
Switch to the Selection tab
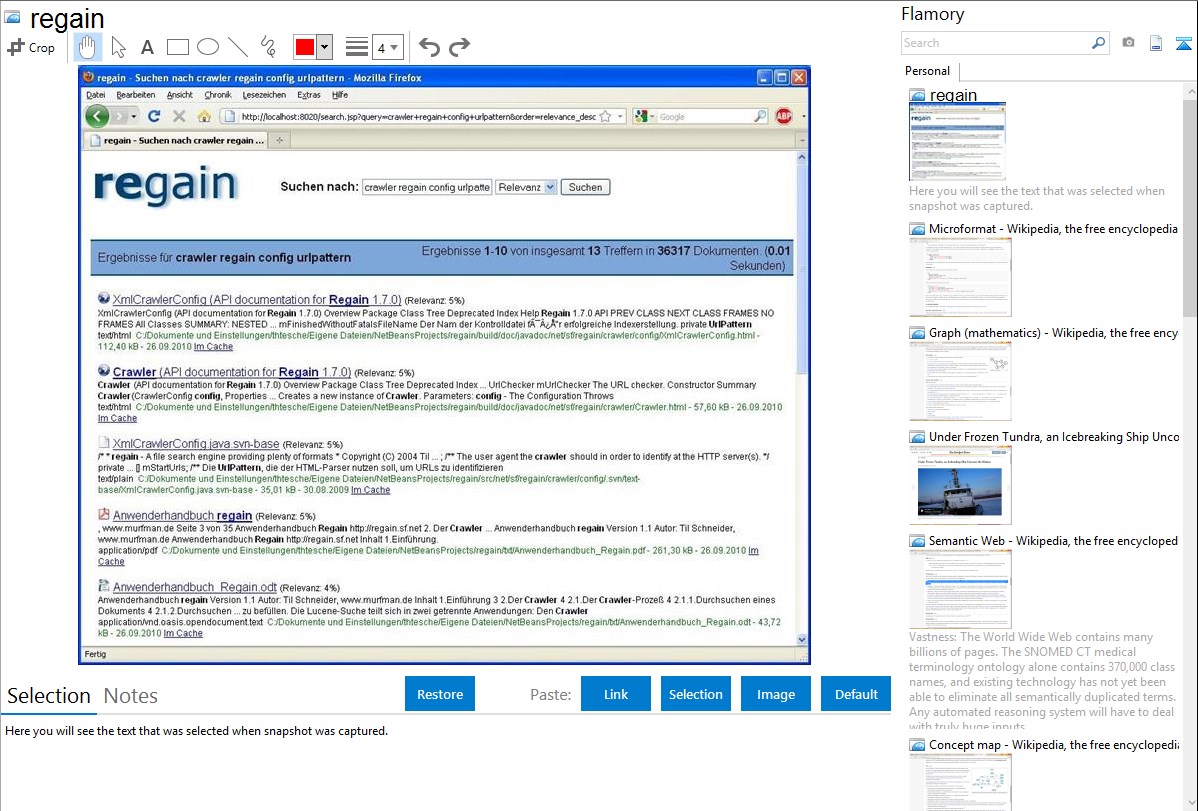[x=48, y=696]
